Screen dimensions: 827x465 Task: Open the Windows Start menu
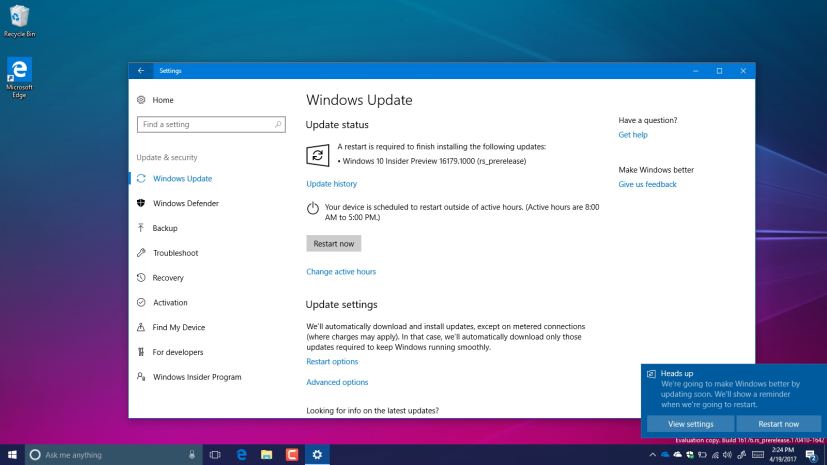tap(12, 454)
